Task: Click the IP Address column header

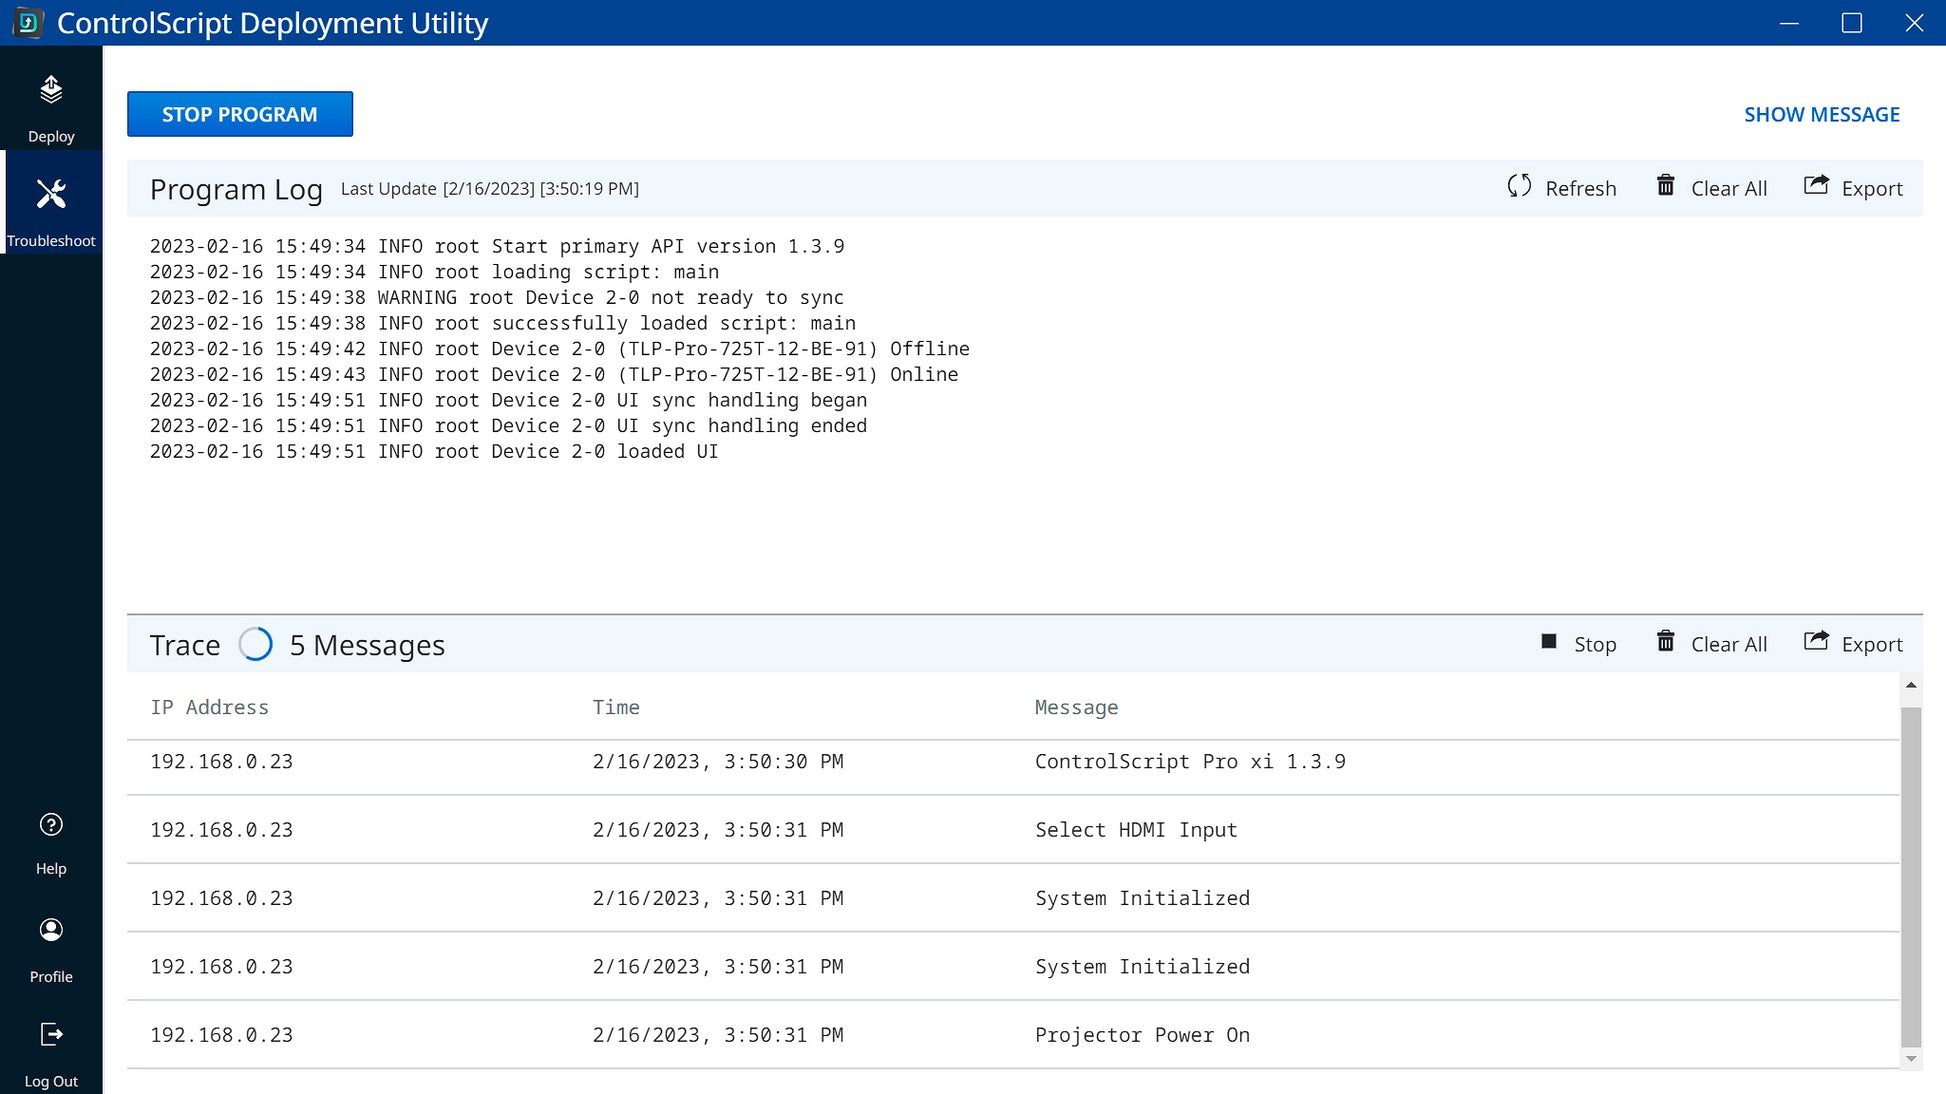Action: click(210, 707)
